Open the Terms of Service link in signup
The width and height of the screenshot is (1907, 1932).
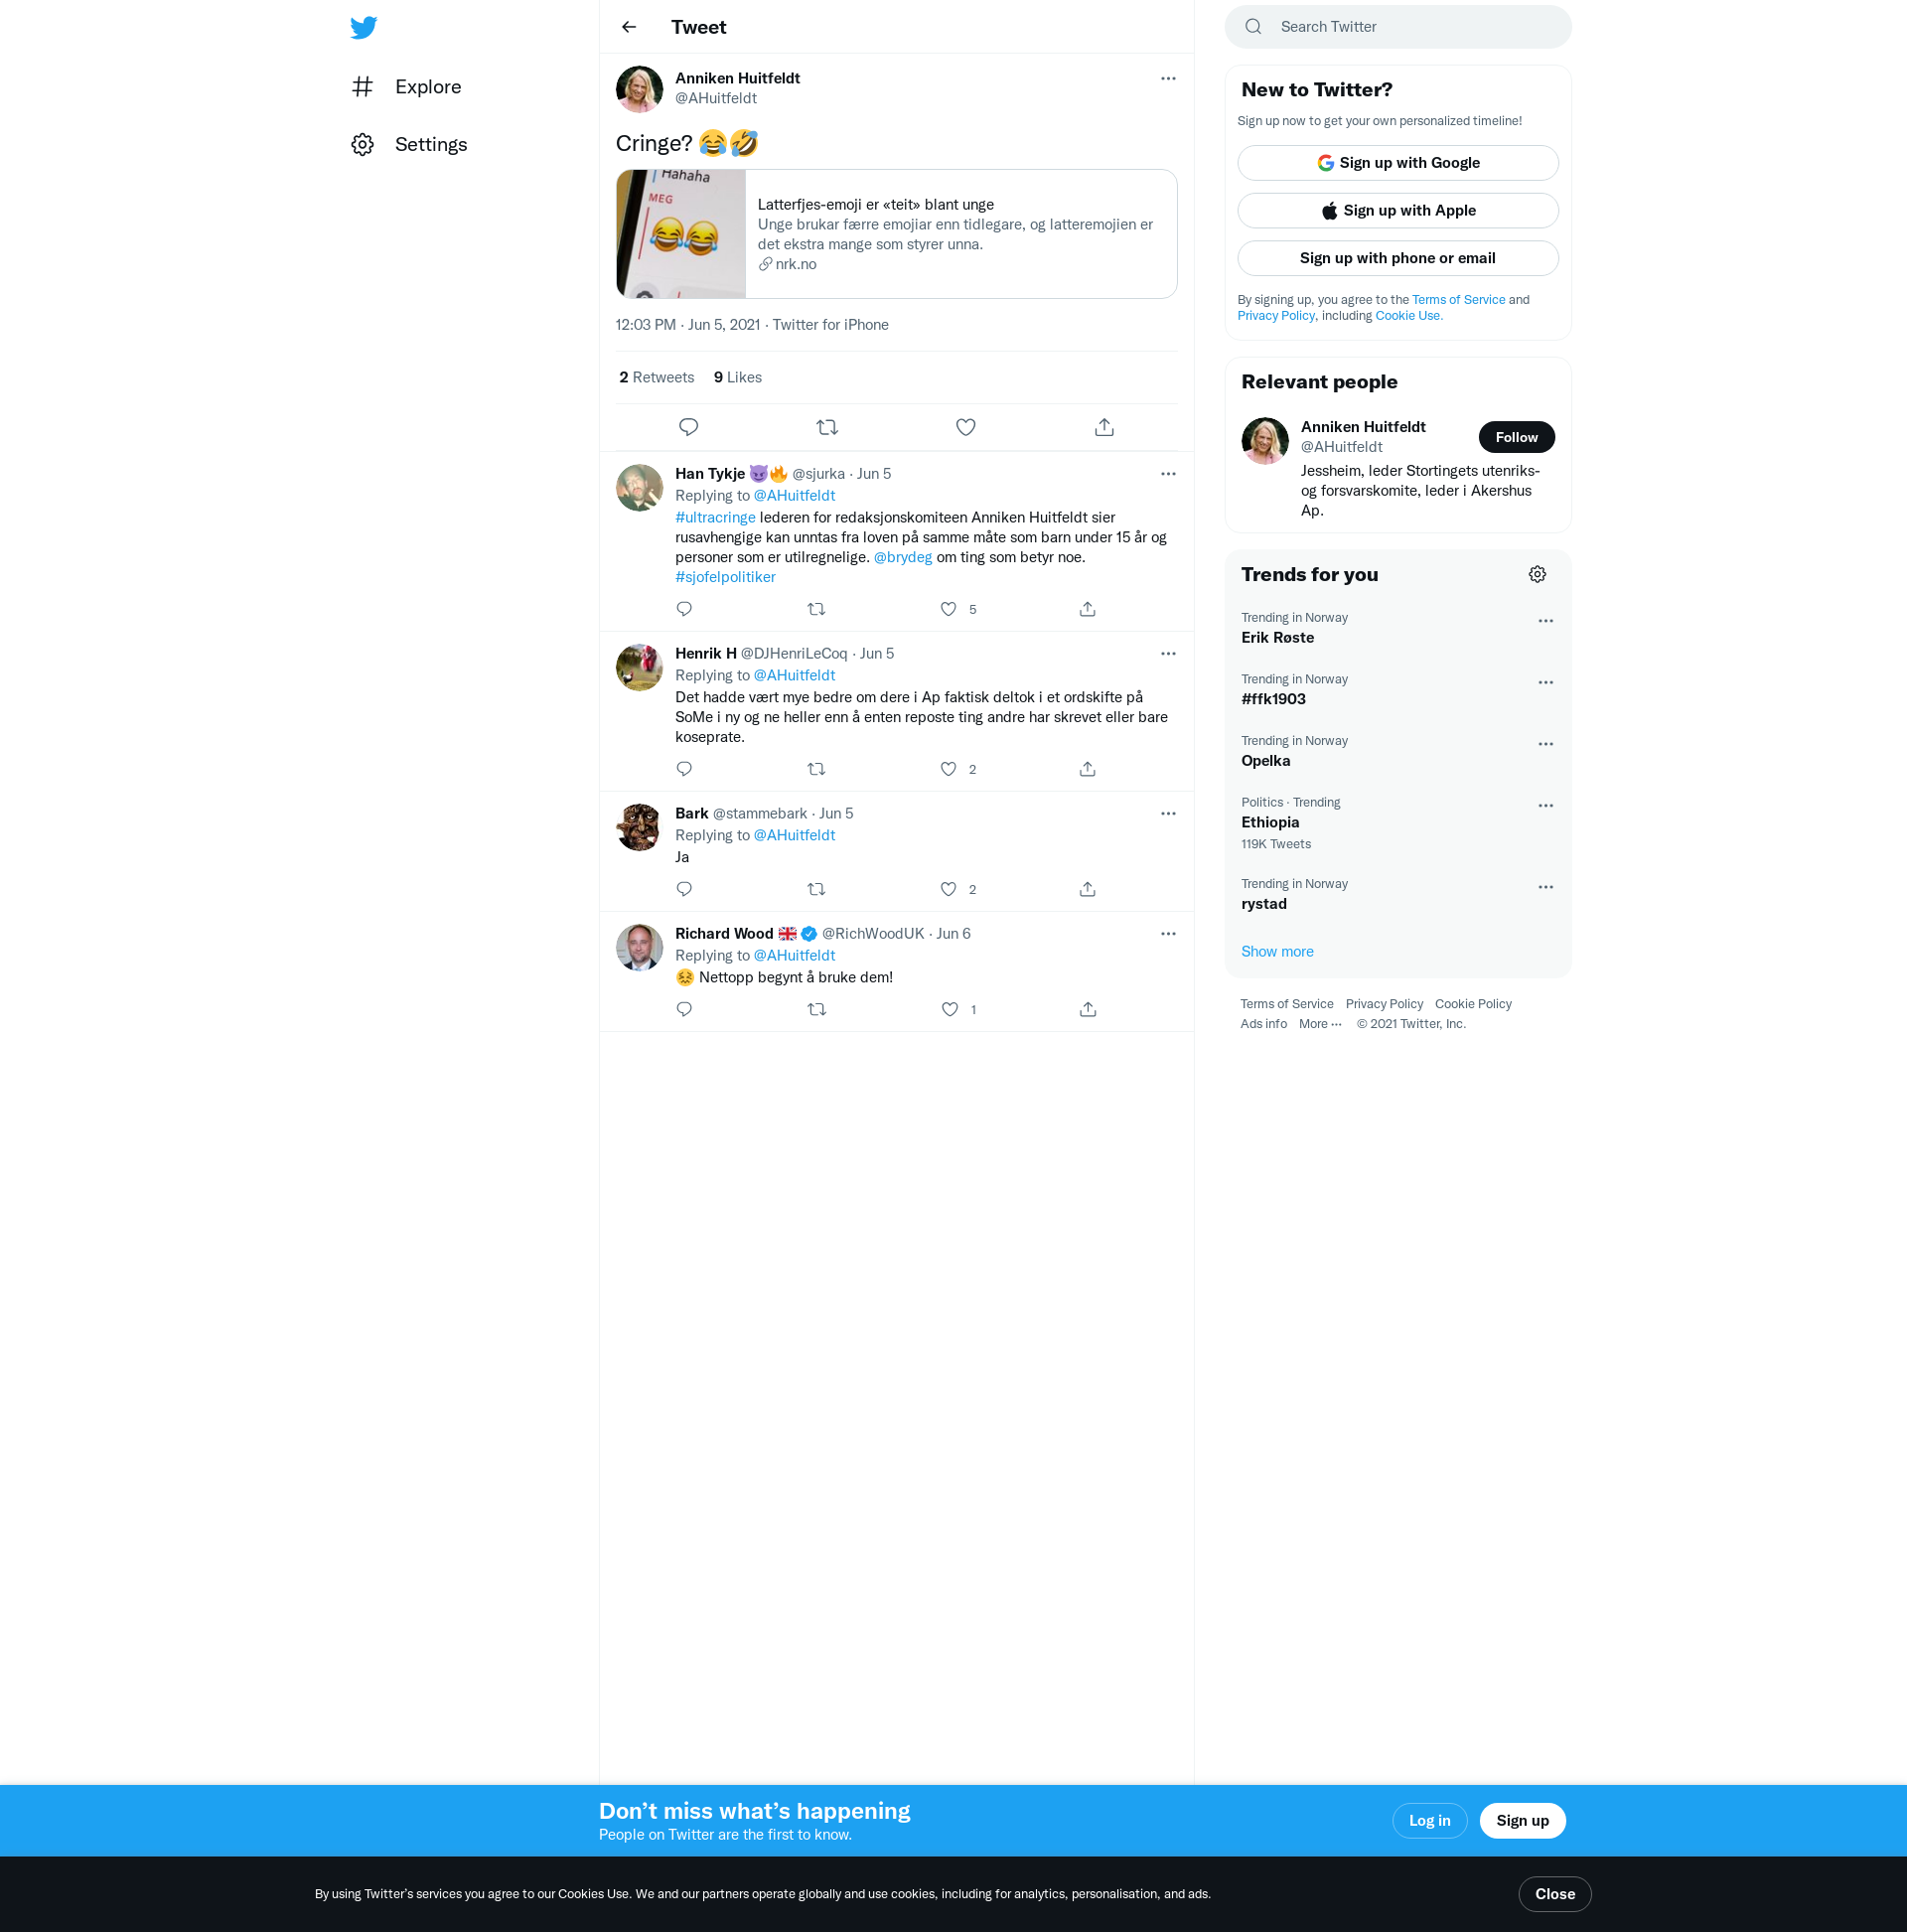point(1458,300)
